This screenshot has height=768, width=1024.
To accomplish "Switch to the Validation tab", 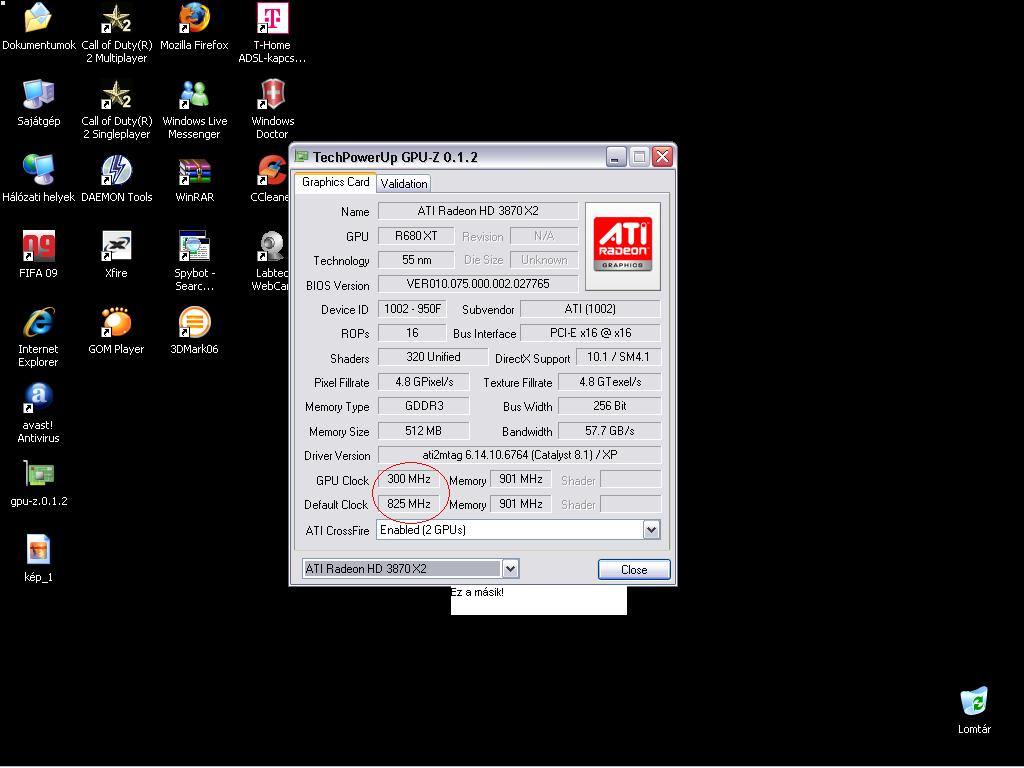I will point(404,184).
